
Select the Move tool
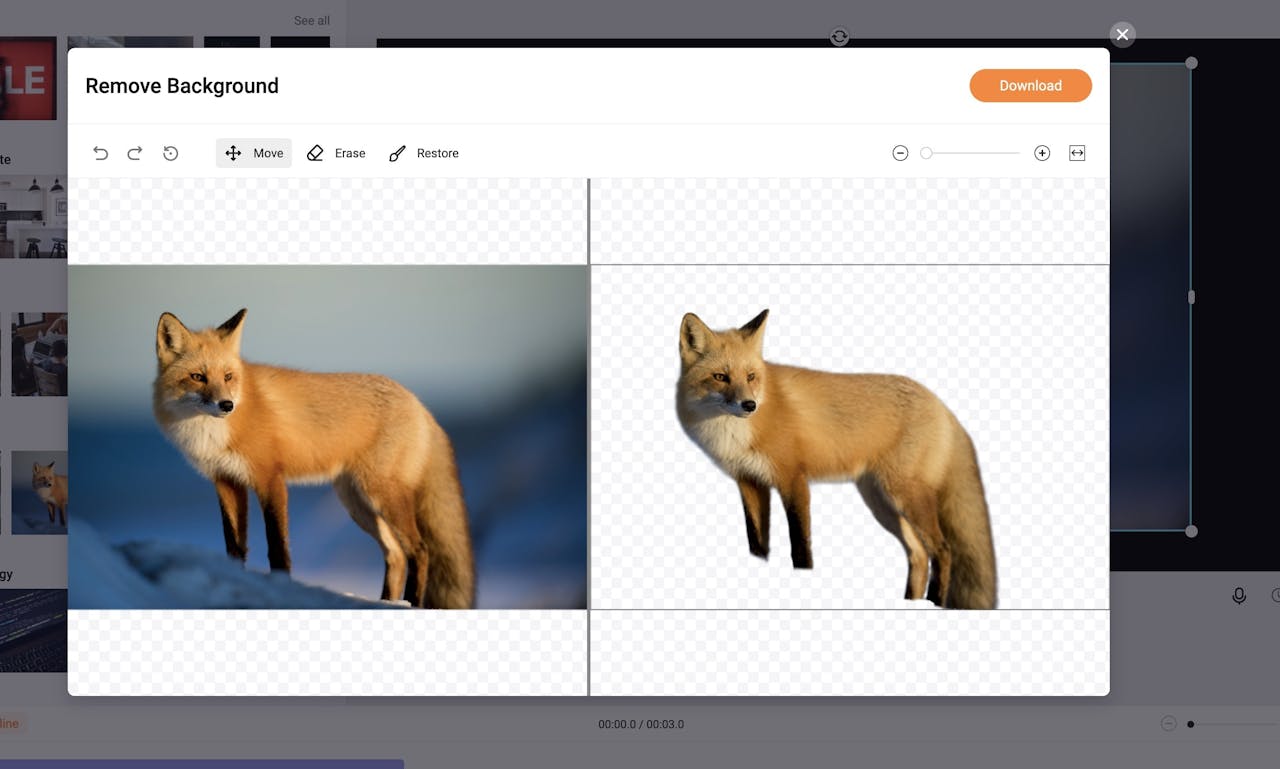(254, 153)
